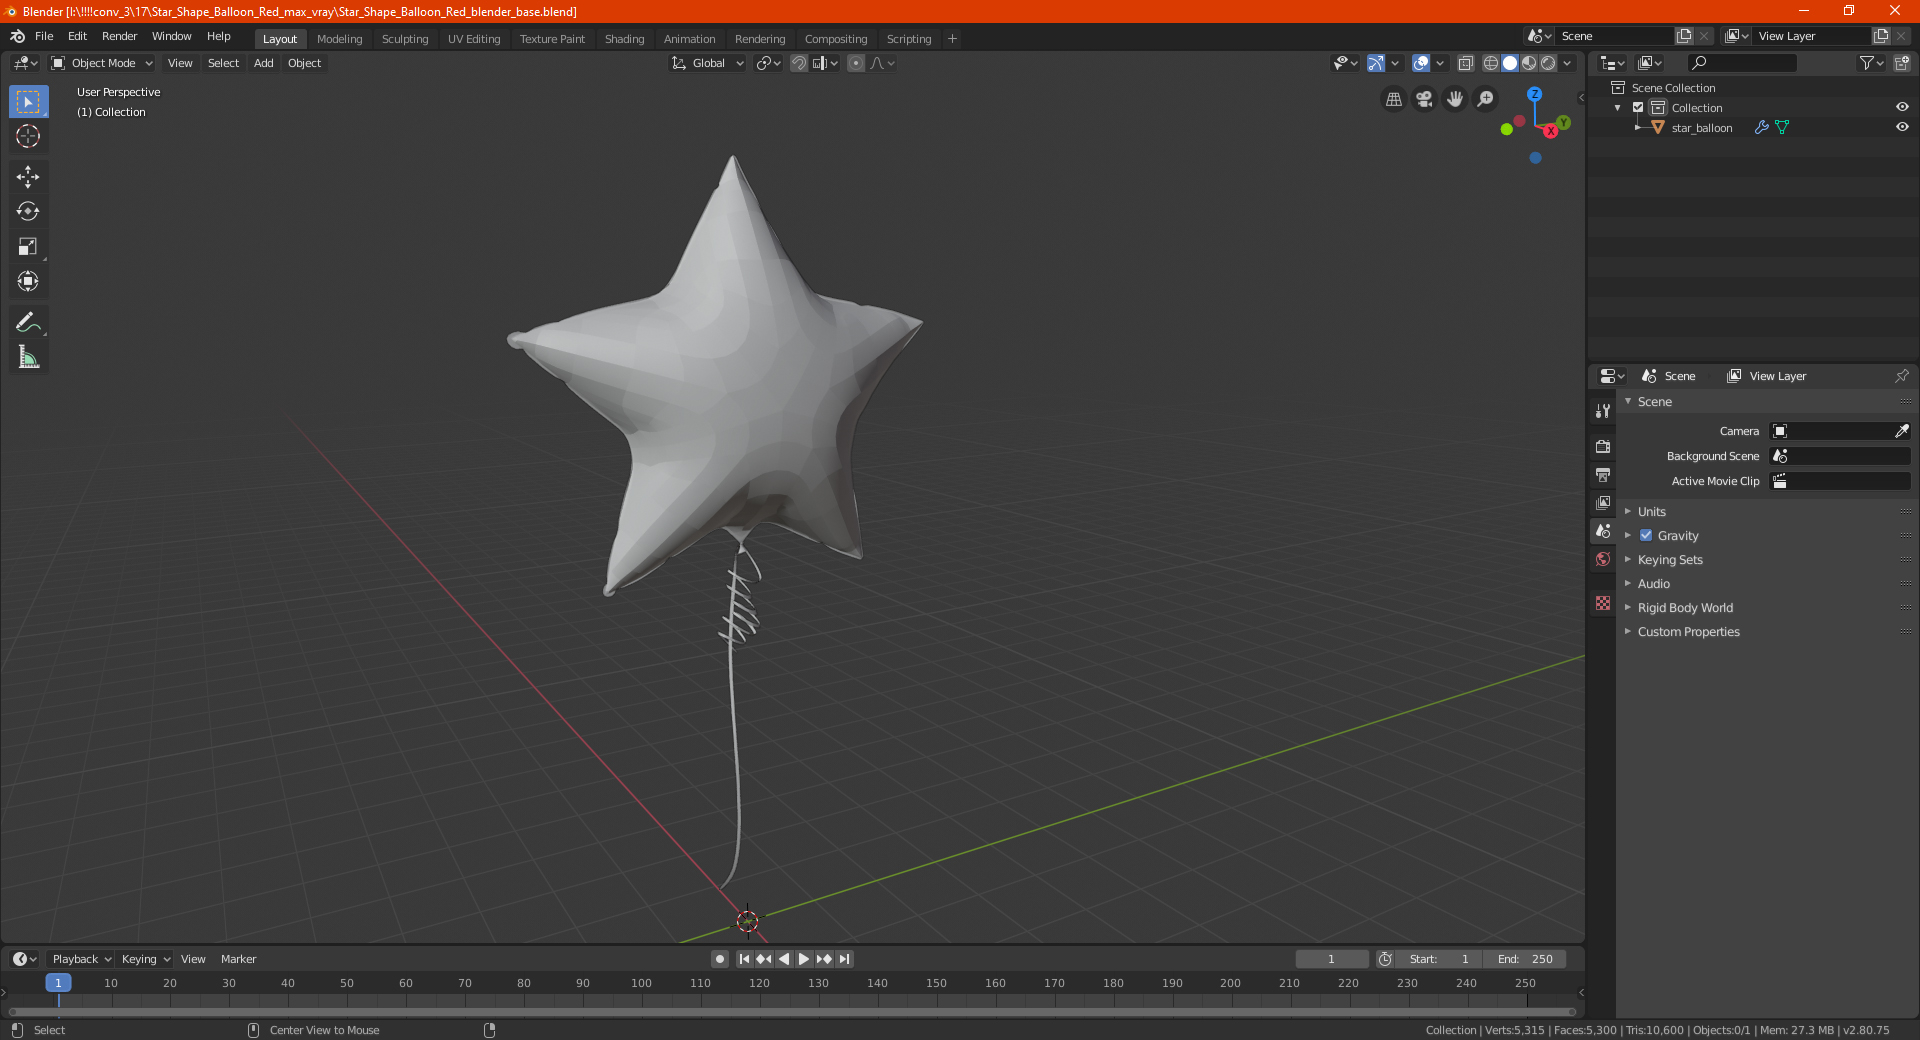Image resolution: width=1920 pixels, height=1040 pixels.
Task: Open the Object Mode dropdown
Action: click(102, 63)
